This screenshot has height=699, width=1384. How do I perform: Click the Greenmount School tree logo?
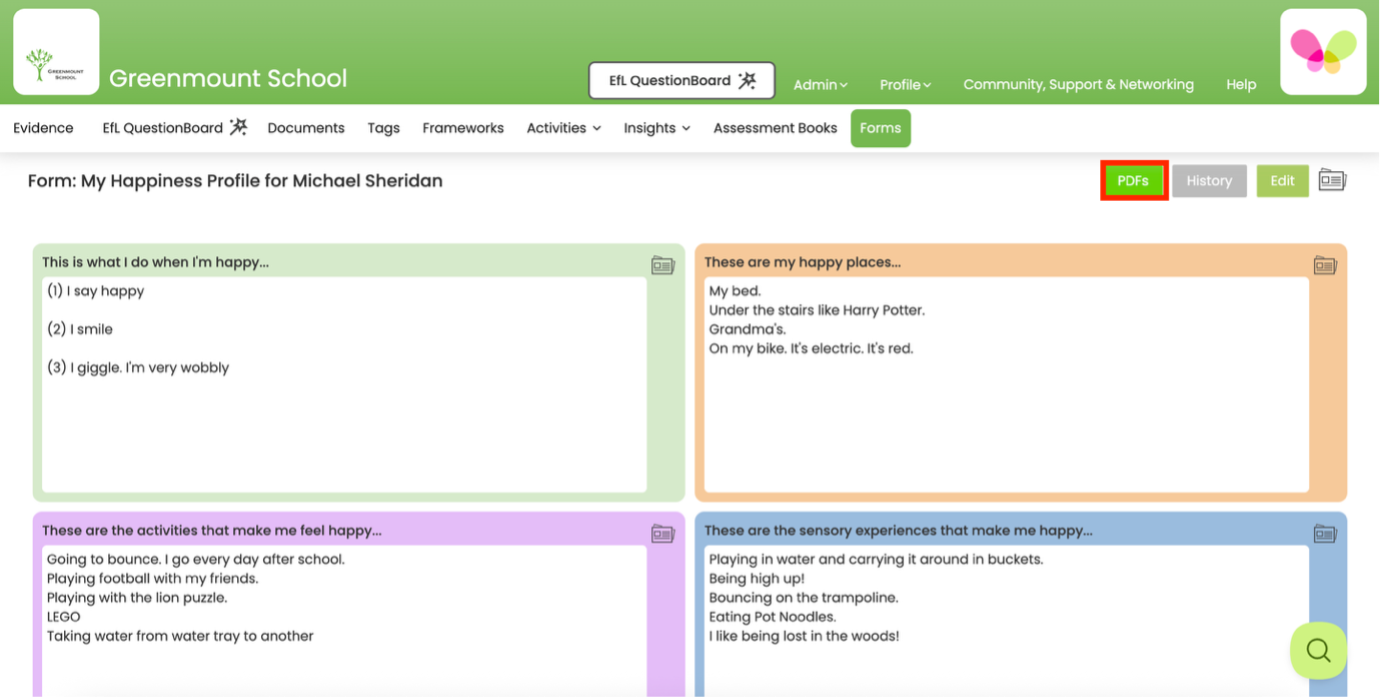(56, 51)
